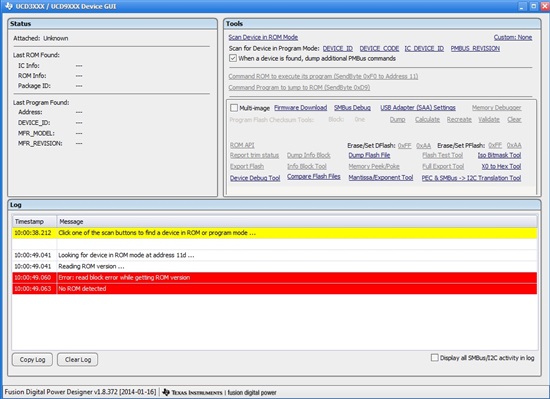Viewport: 550px width, 399px height.
Task: Click the Flash Test Tool link
Action: [443, 155]
